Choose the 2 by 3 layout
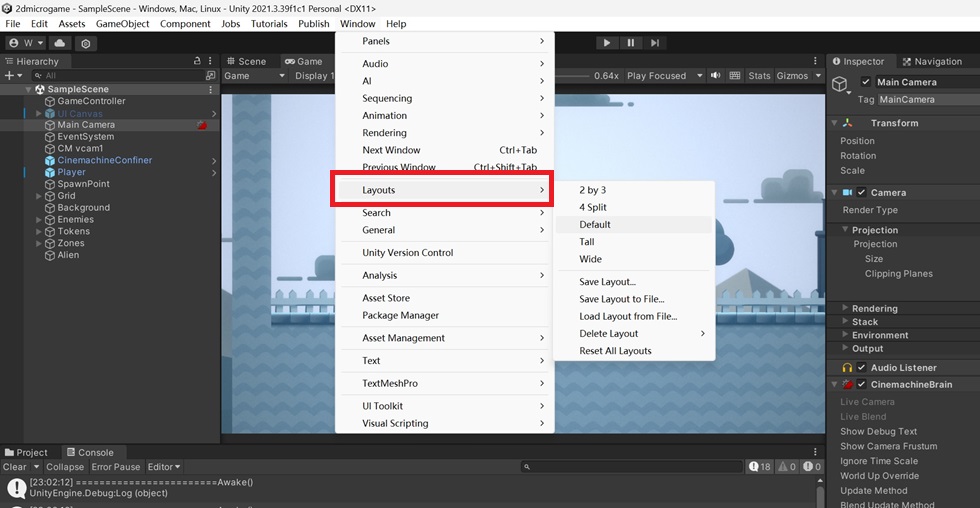The image size is (980, 508). (x=634, y=190)
